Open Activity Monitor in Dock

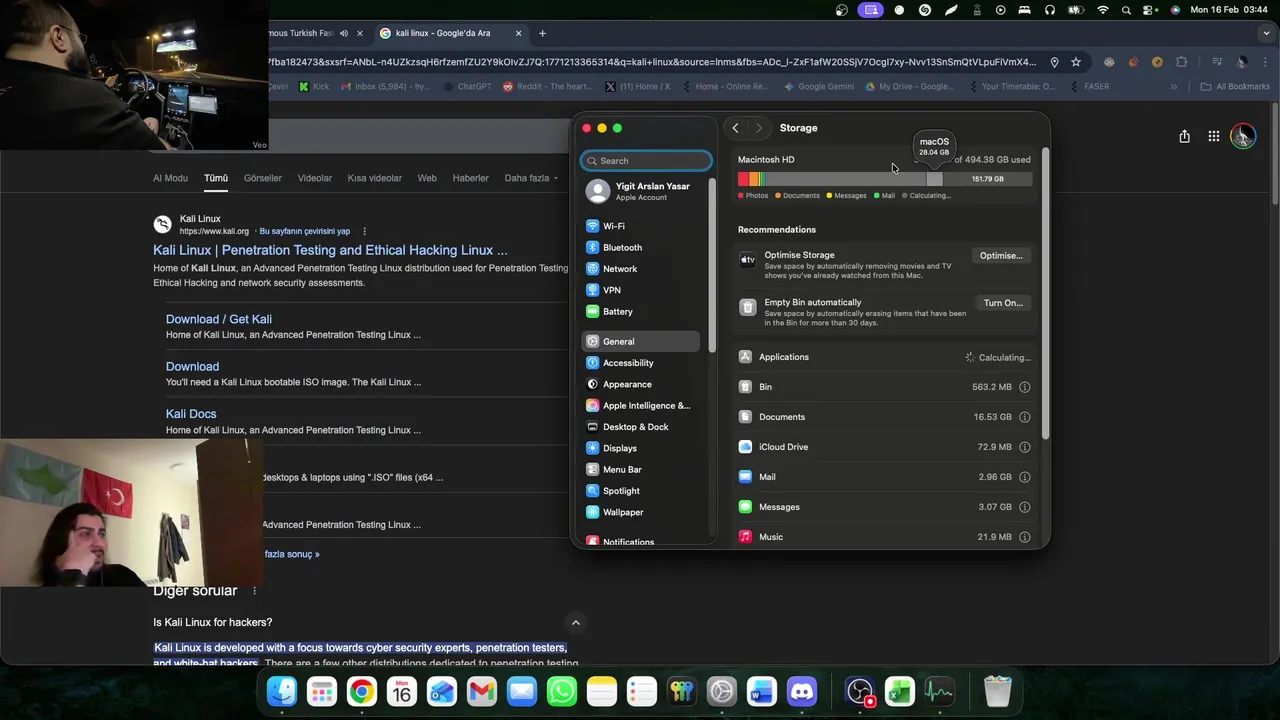(940, 691)
